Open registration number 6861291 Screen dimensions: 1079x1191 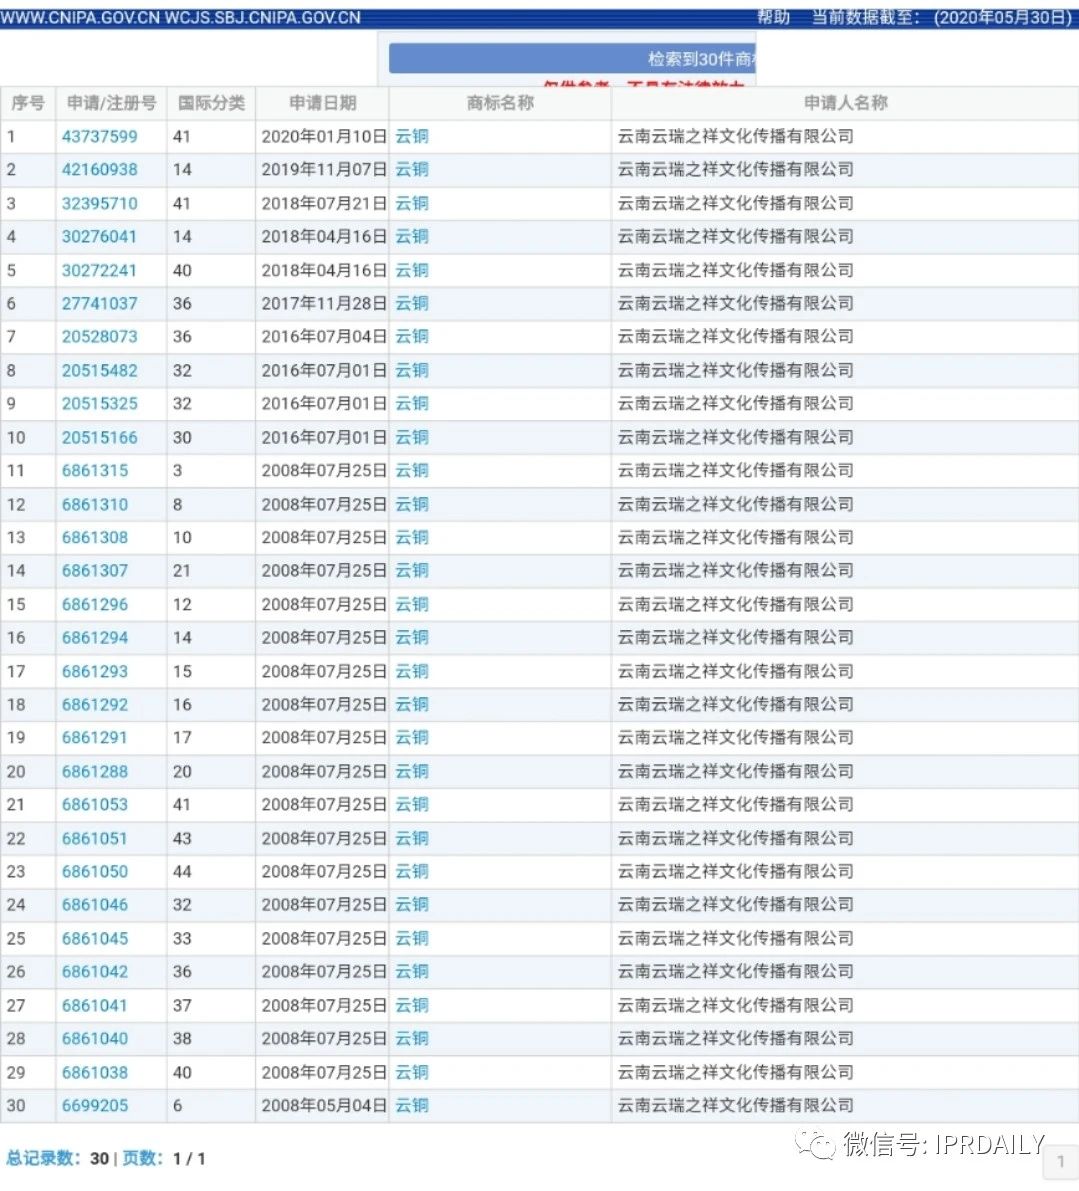(x=95, y=738)
